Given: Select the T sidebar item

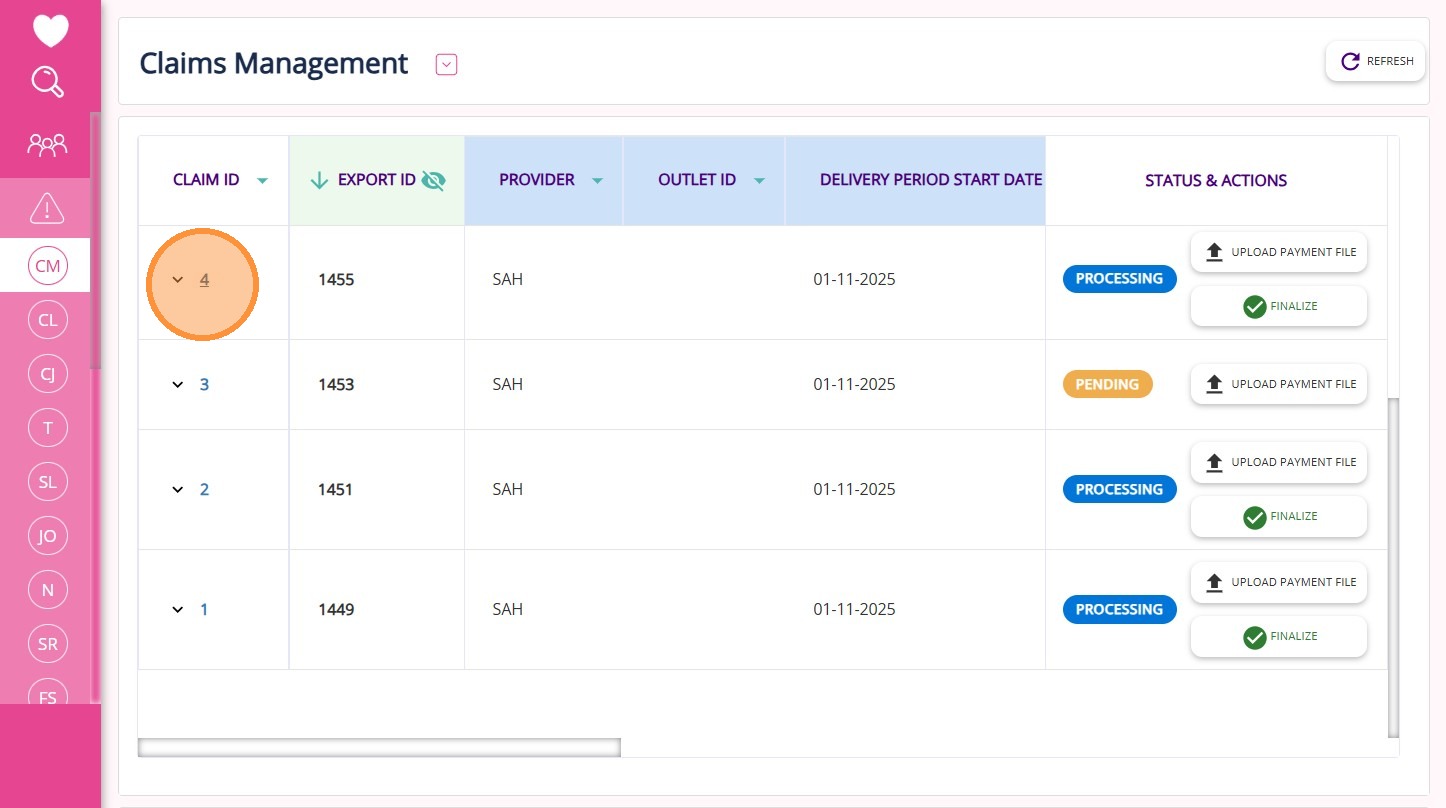Looking at the screenshot, I should click(47, 428).
